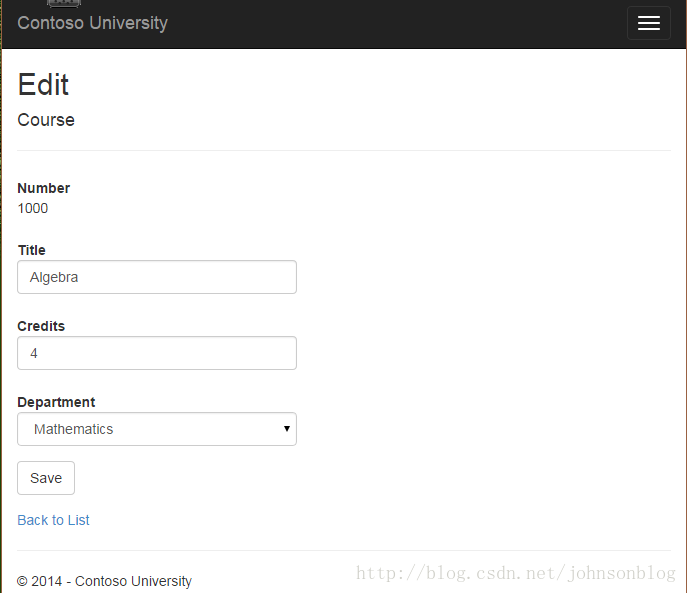Click the partial icon above the brand name
Viewport: 687px width, 593px height.
point(64,4)
